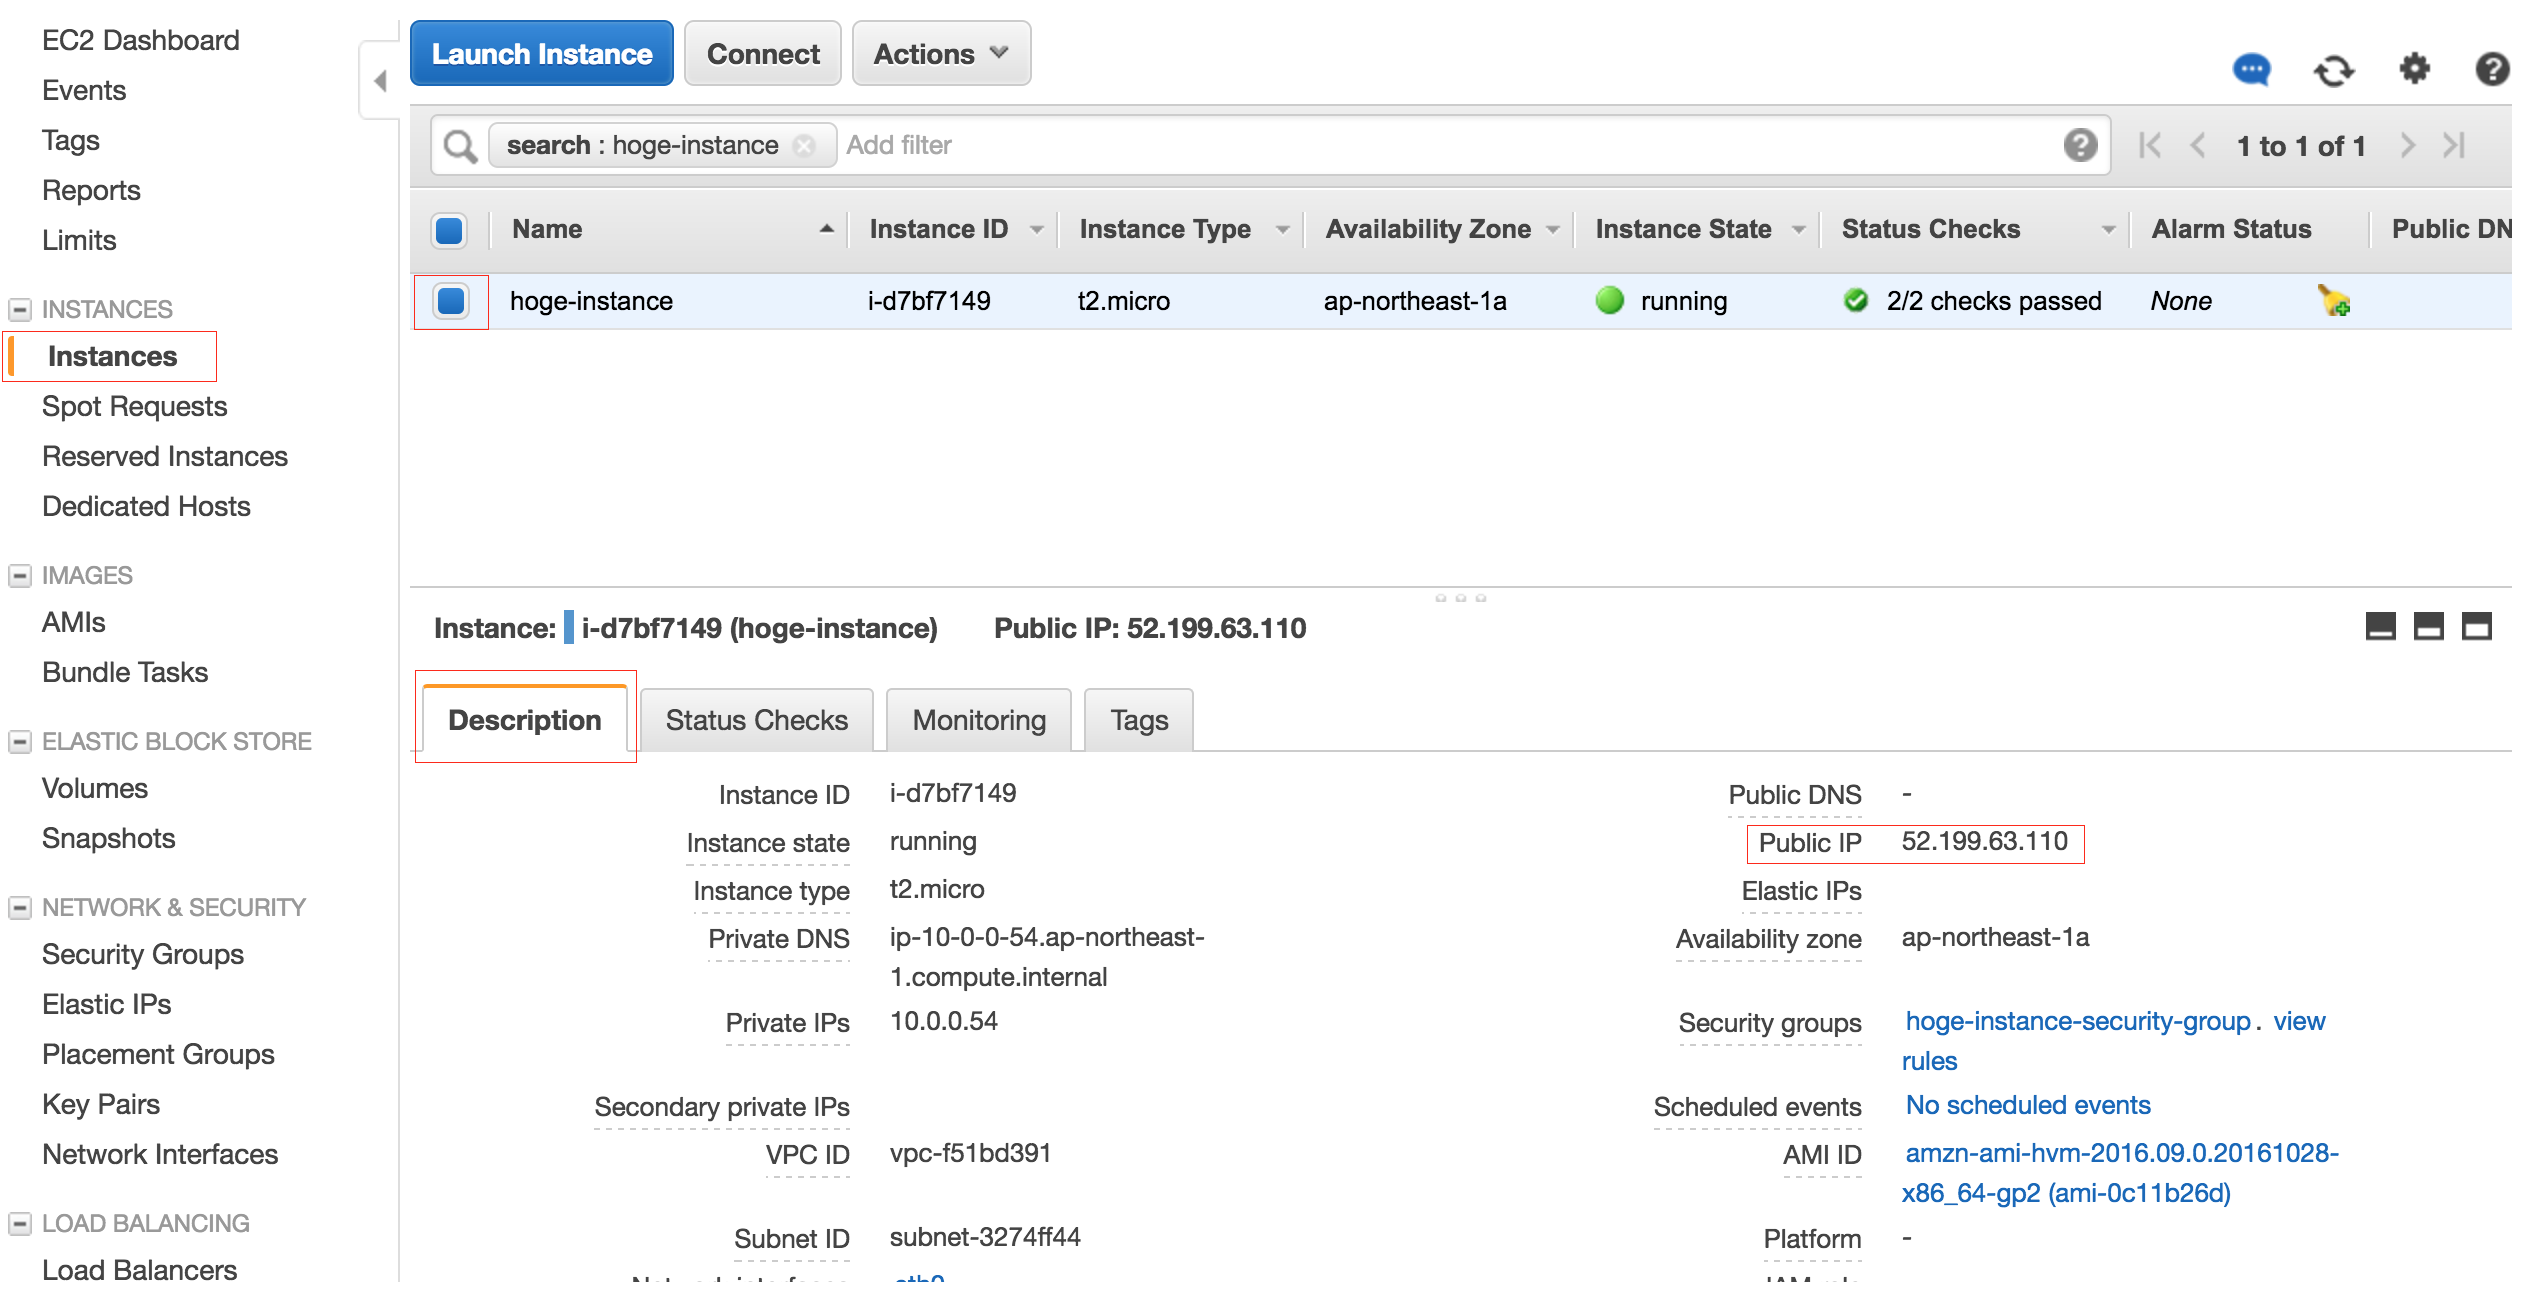Open the Status Checks column dropdown
This screenshot has width=2528, height=1296.
[2108, 230]
